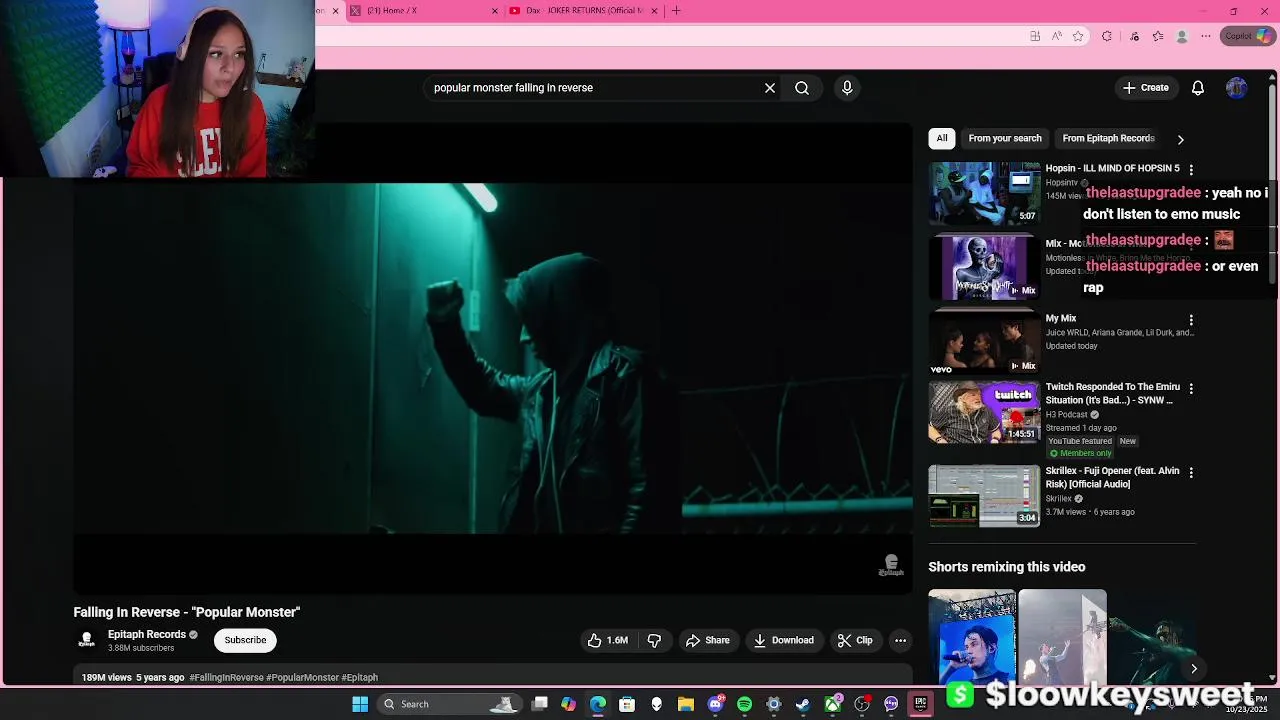Screen dimensions: 1280x720
Task: Open Epitaph Records channel avatar
Action: pyautogui.click(x=86, y=640)
